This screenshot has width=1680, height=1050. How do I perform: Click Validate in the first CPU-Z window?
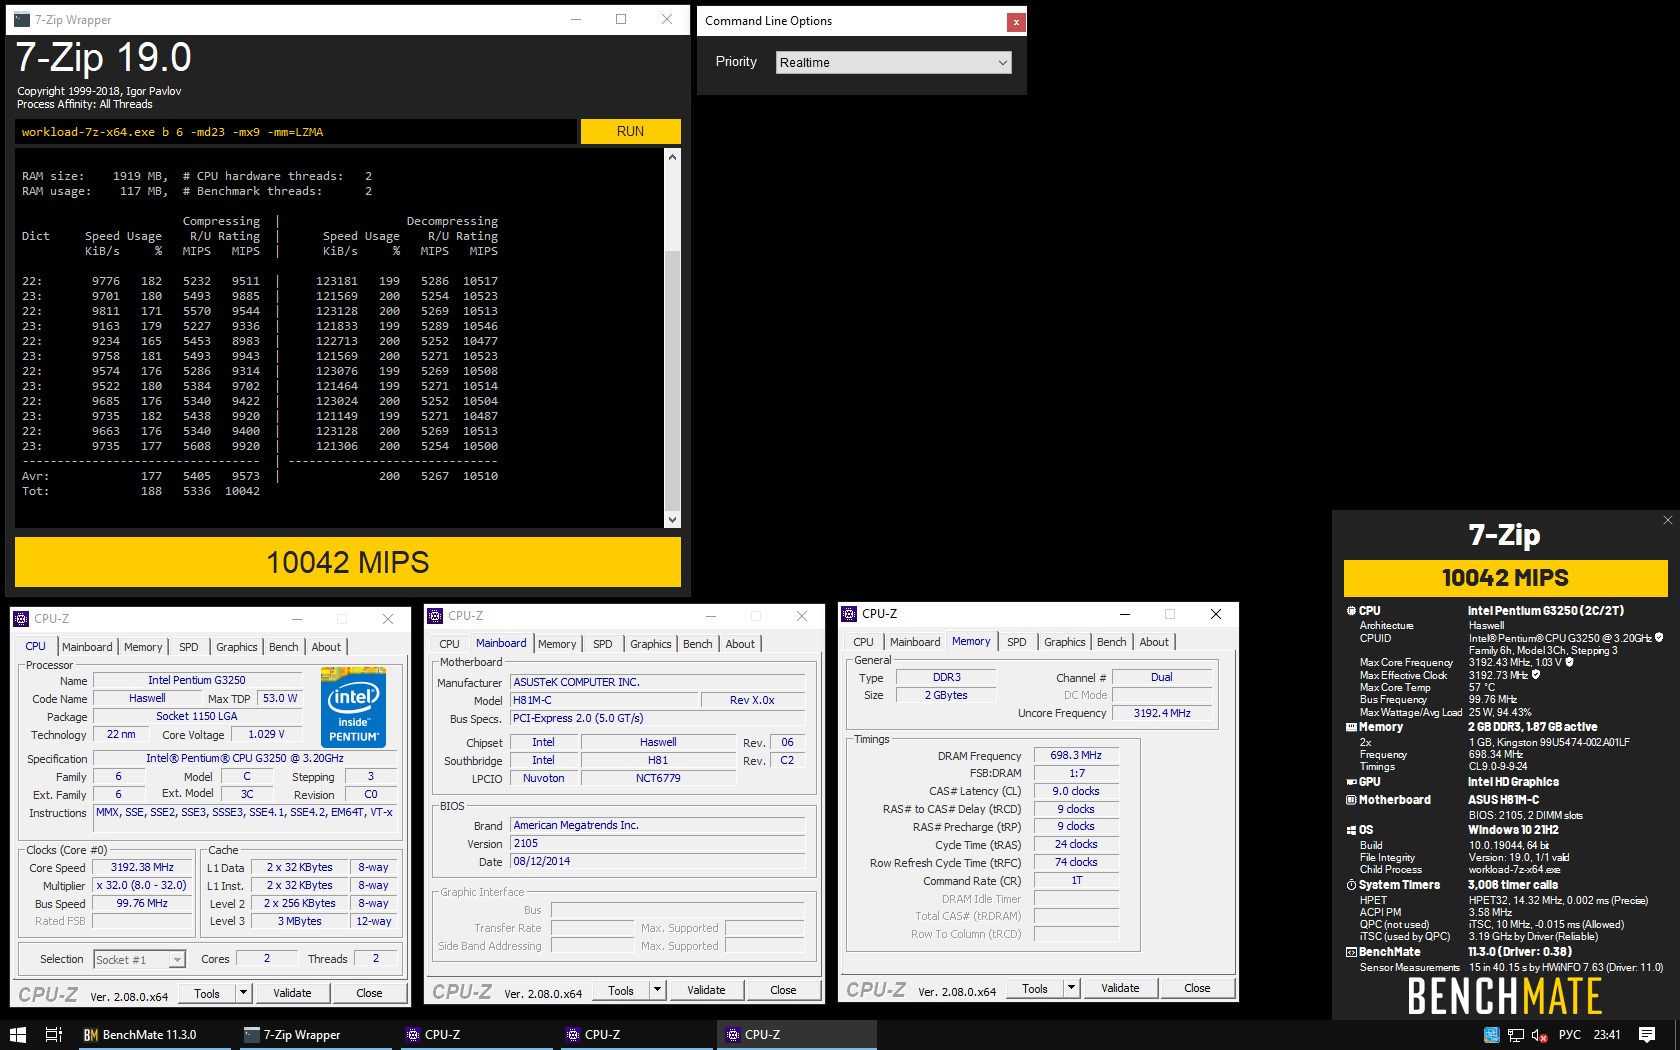292,993
